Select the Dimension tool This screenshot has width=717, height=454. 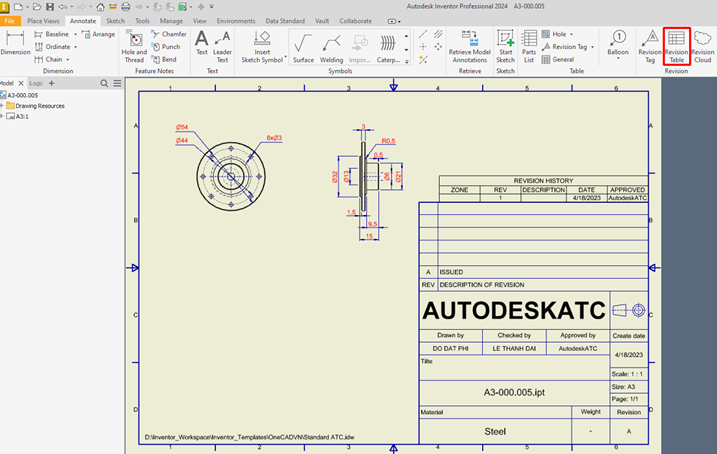(x=15, y=43)
